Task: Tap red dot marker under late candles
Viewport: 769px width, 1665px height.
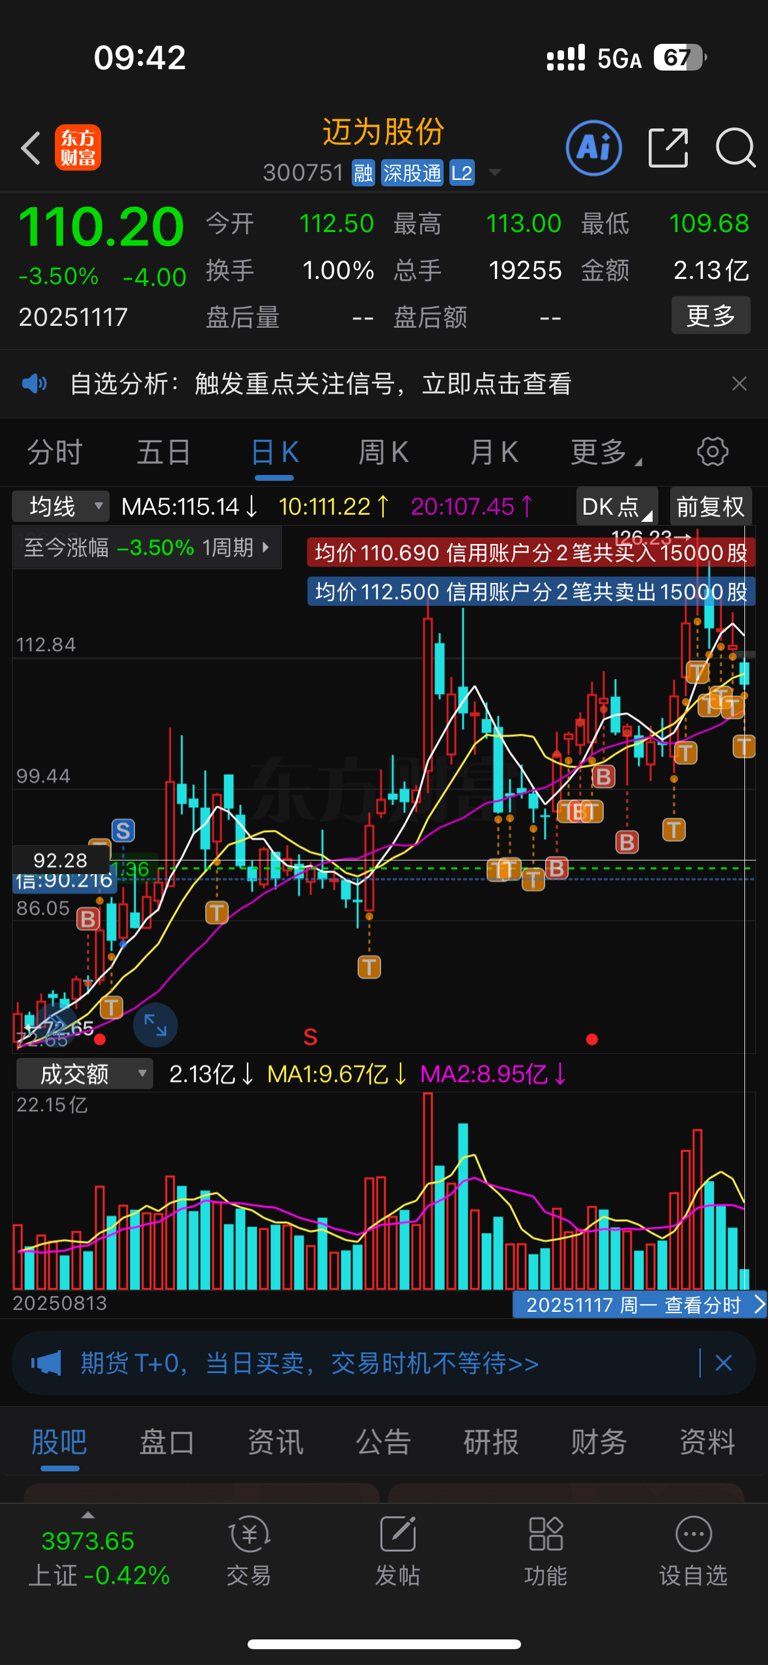Action: pos(592,1040)
